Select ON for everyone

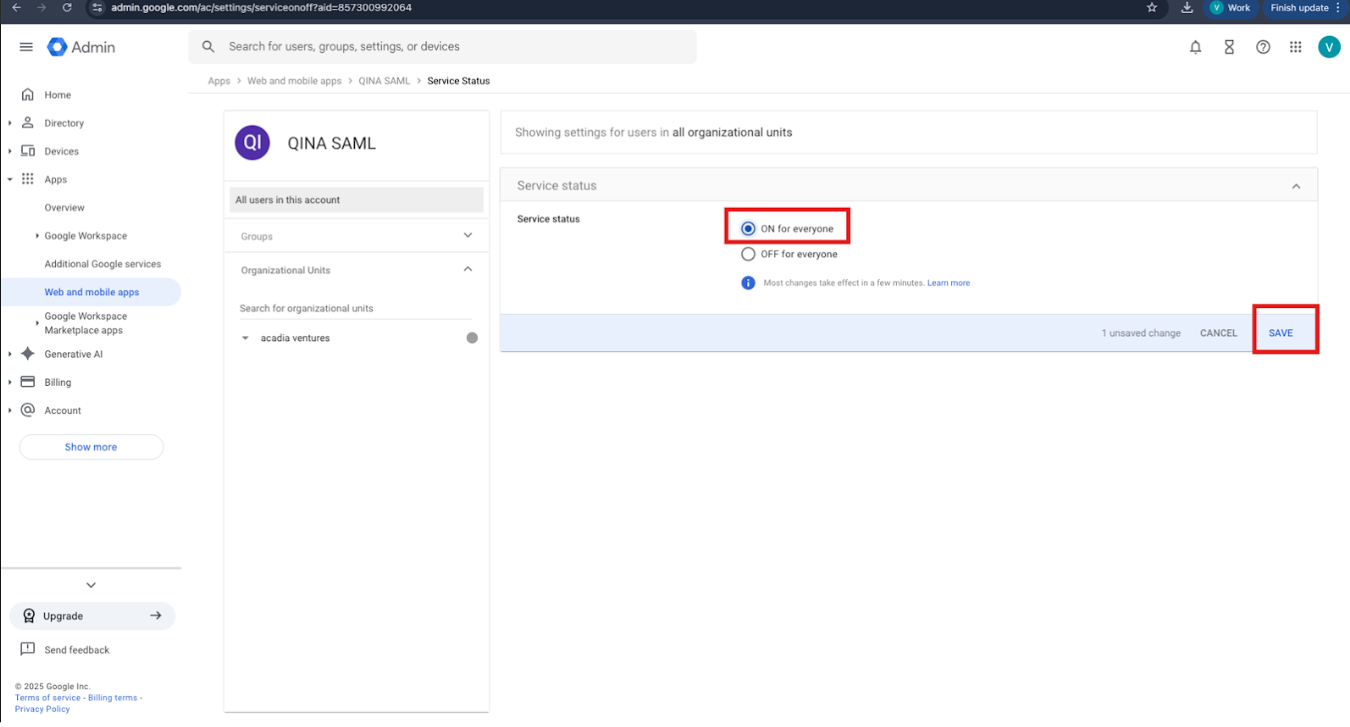click(x=748, y=229)
